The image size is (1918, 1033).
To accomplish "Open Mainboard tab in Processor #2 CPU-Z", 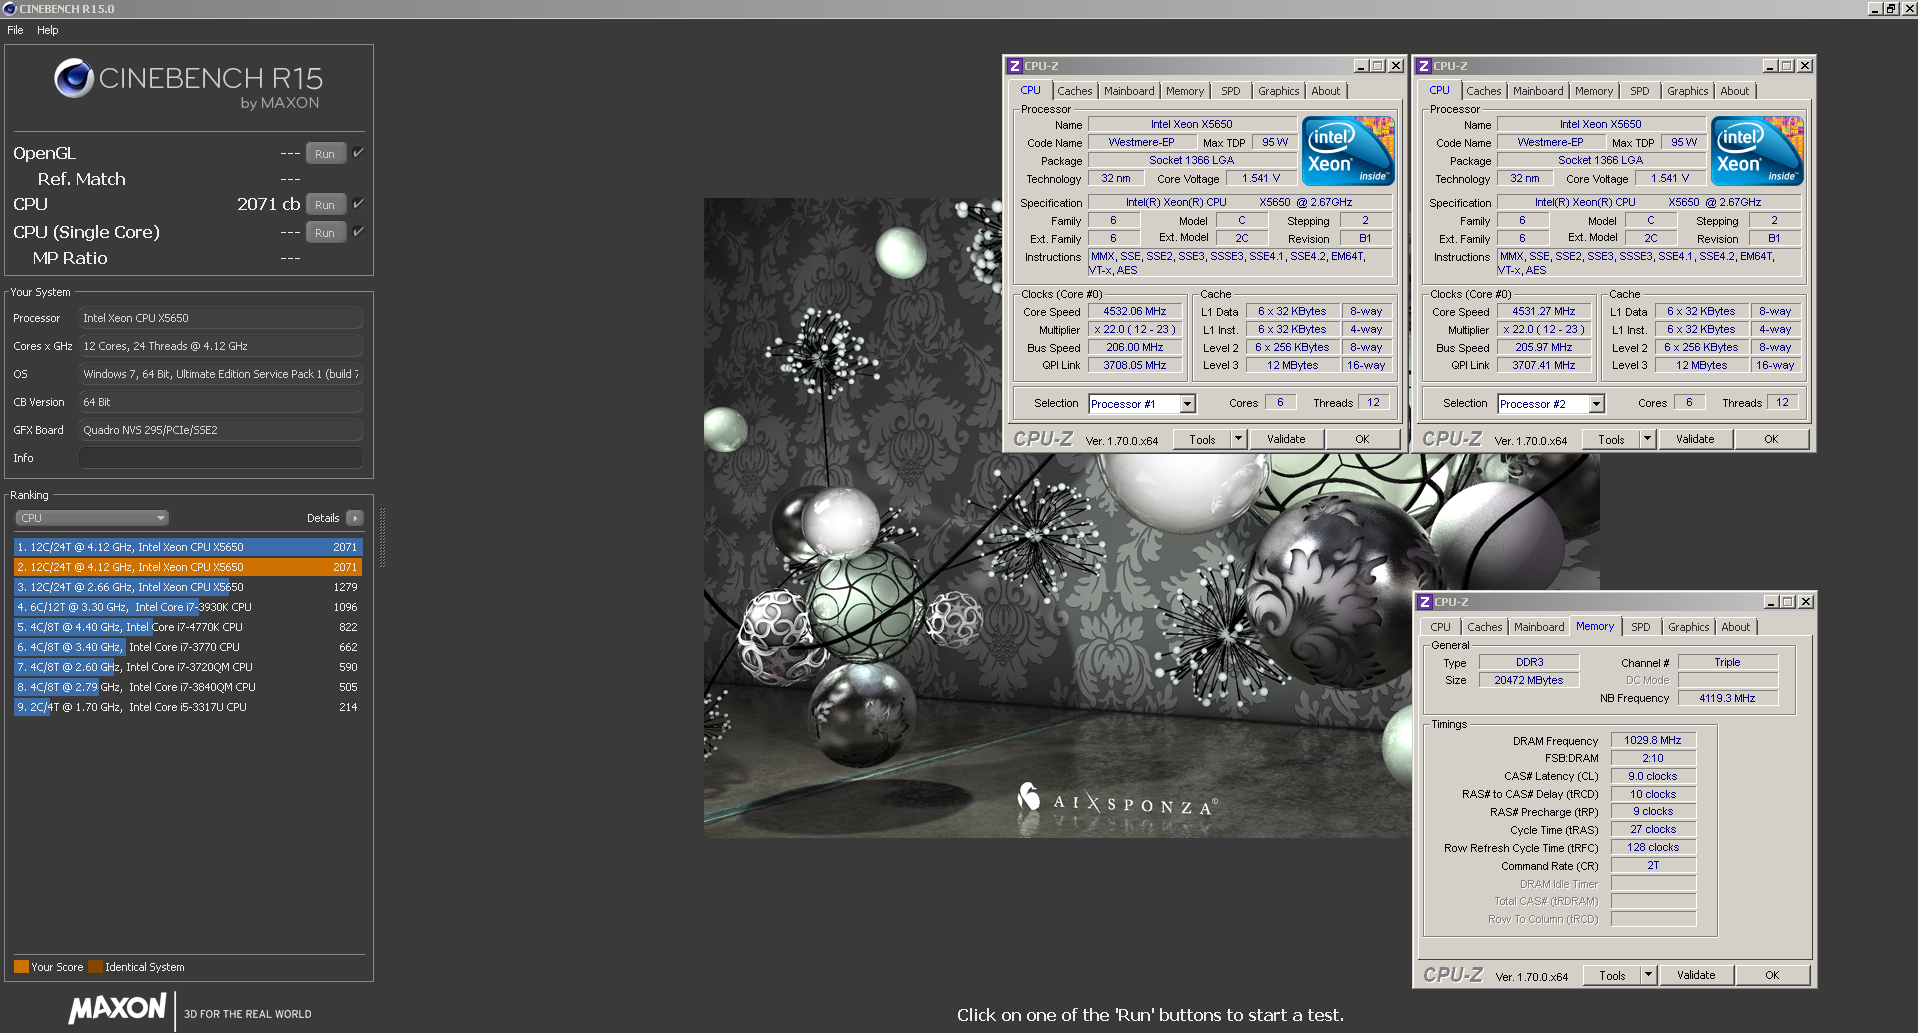I will click(1538, 91).
